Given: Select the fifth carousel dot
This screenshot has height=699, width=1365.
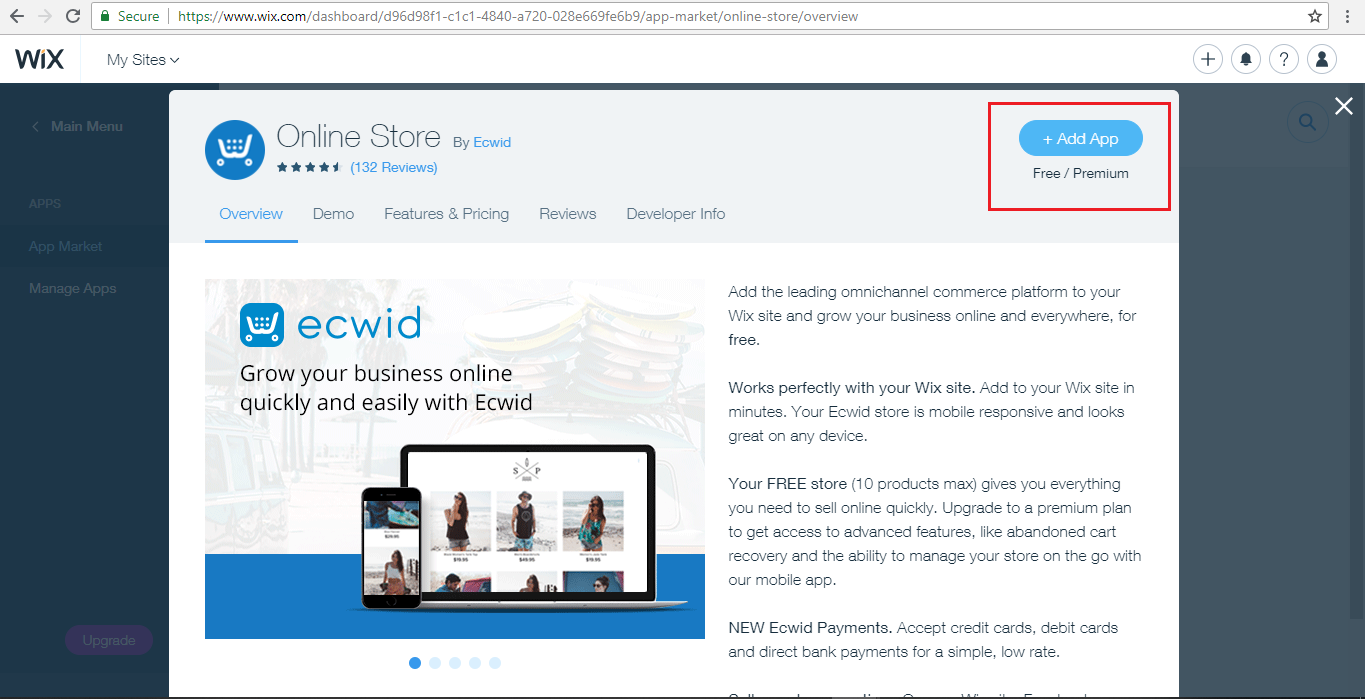Looking at the screenshot, I should coord(495,663).
